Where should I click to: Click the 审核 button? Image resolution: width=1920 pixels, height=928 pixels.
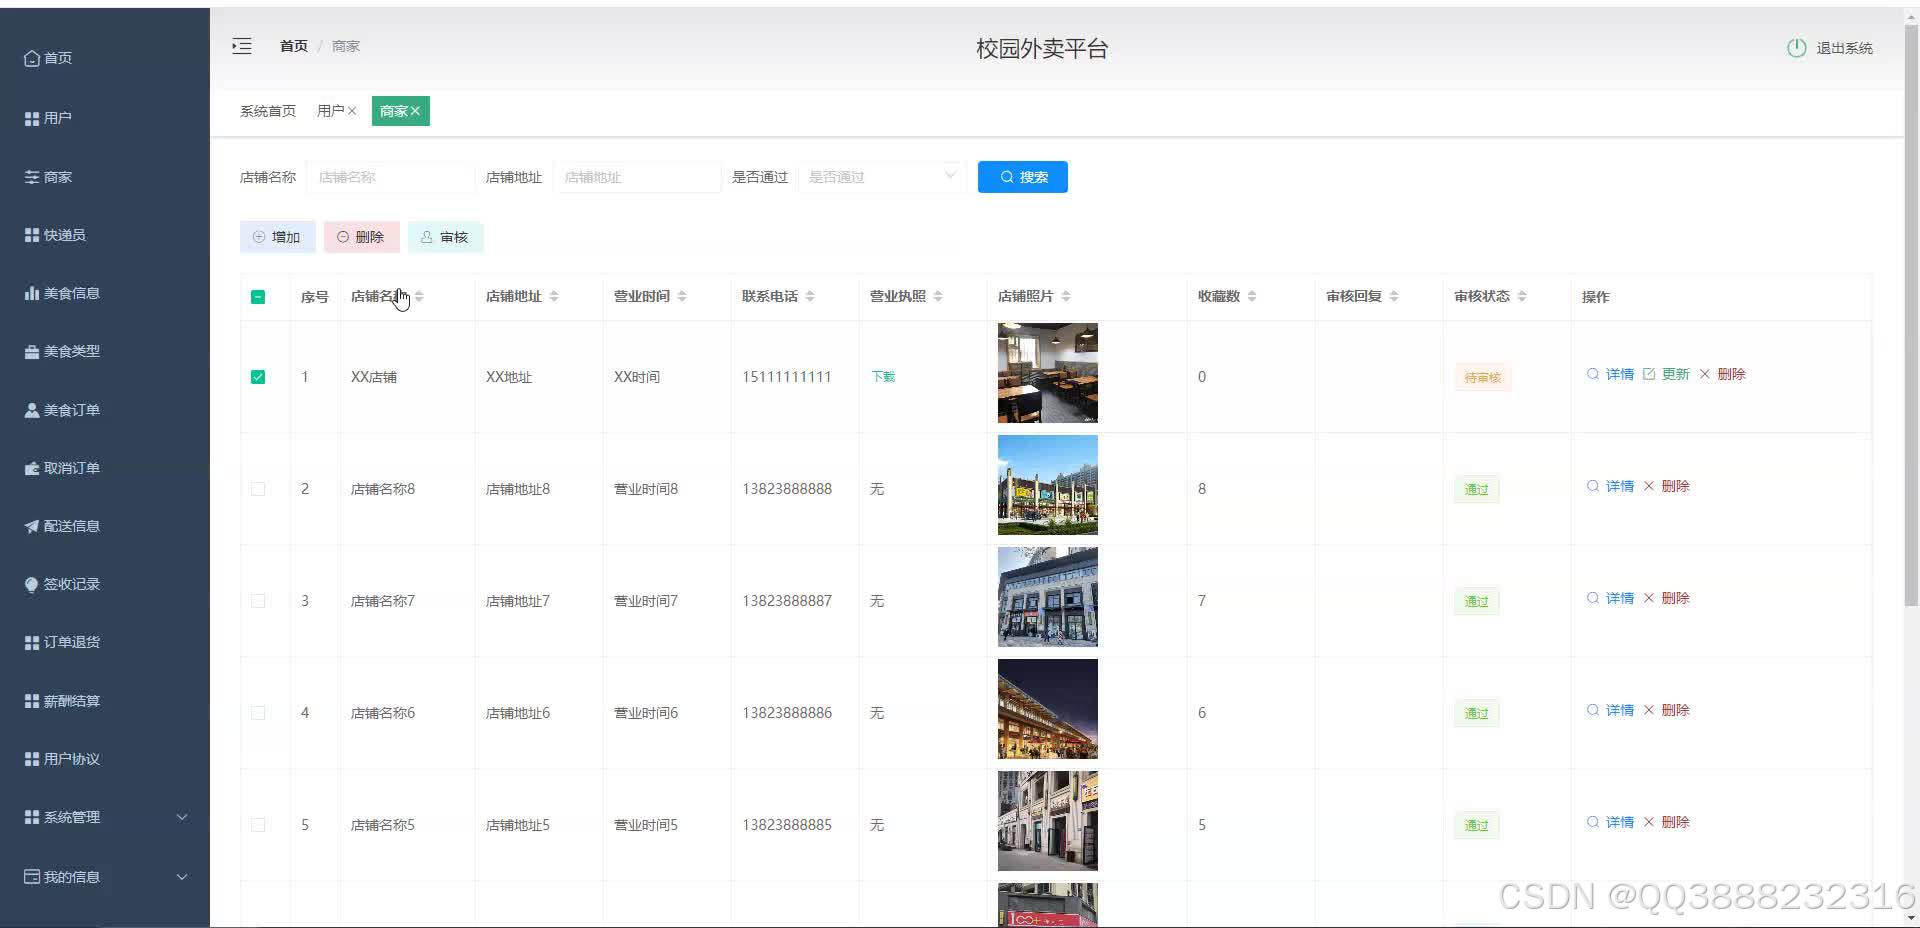(445, 237)
